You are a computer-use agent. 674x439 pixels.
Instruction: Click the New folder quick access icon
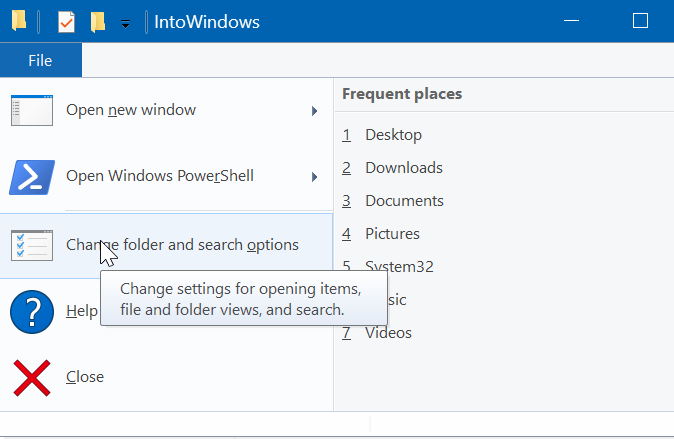(x=98, y=21)
